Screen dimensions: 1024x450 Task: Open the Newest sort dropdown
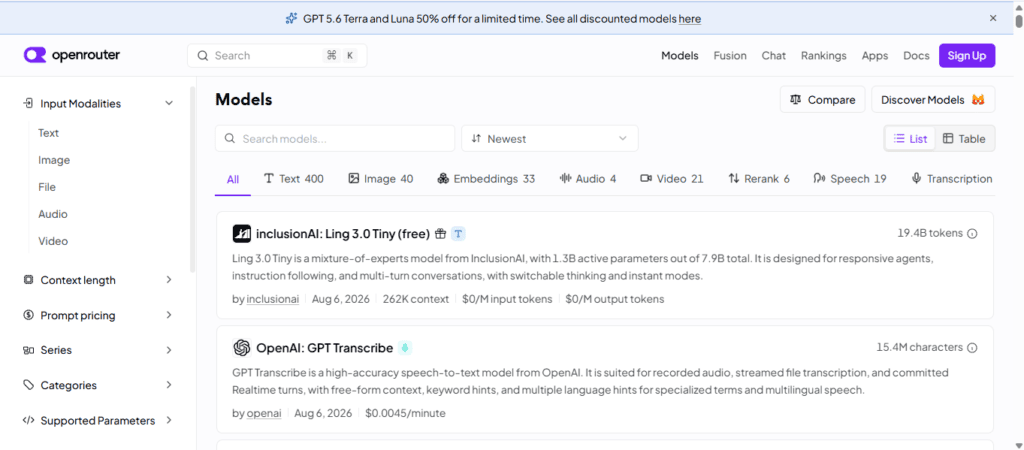point(550,138)
